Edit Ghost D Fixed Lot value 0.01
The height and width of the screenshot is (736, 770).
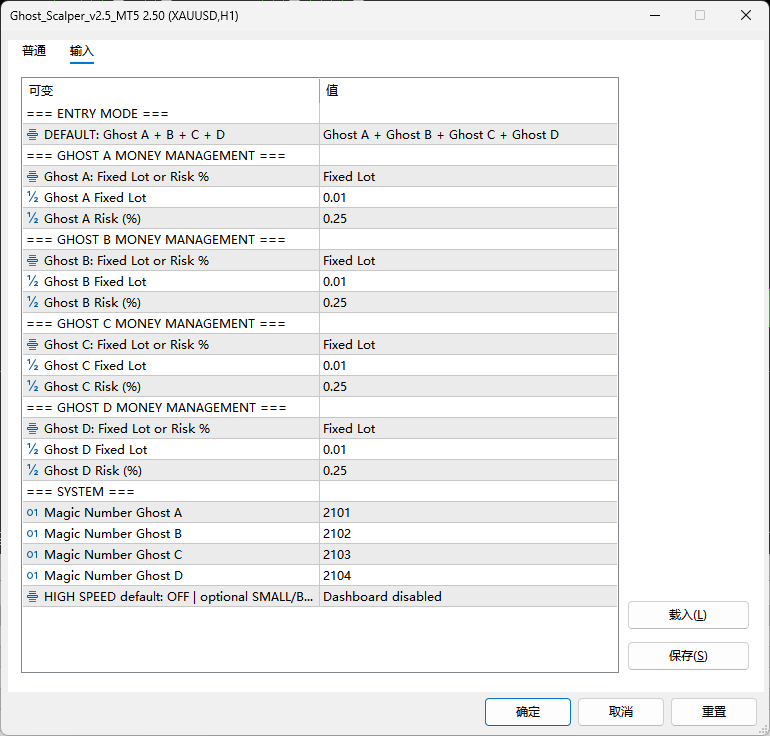[x=468, y=449]
